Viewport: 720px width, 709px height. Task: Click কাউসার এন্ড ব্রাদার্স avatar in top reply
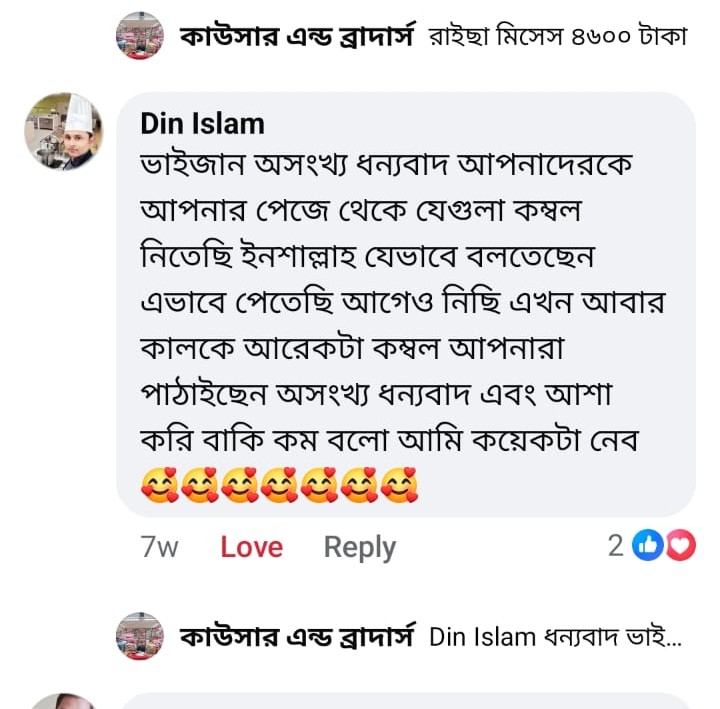click(x=140, y=37)
